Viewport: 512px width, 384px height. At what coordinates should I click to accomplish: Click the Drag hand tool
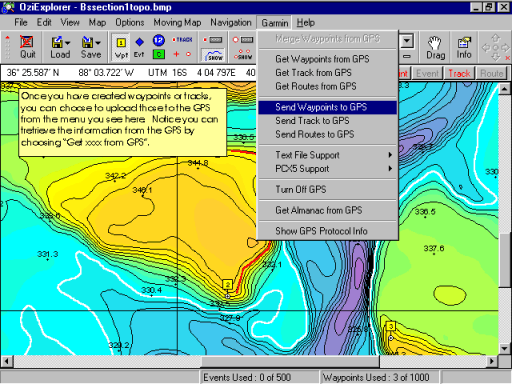click(x=435, y=47)
